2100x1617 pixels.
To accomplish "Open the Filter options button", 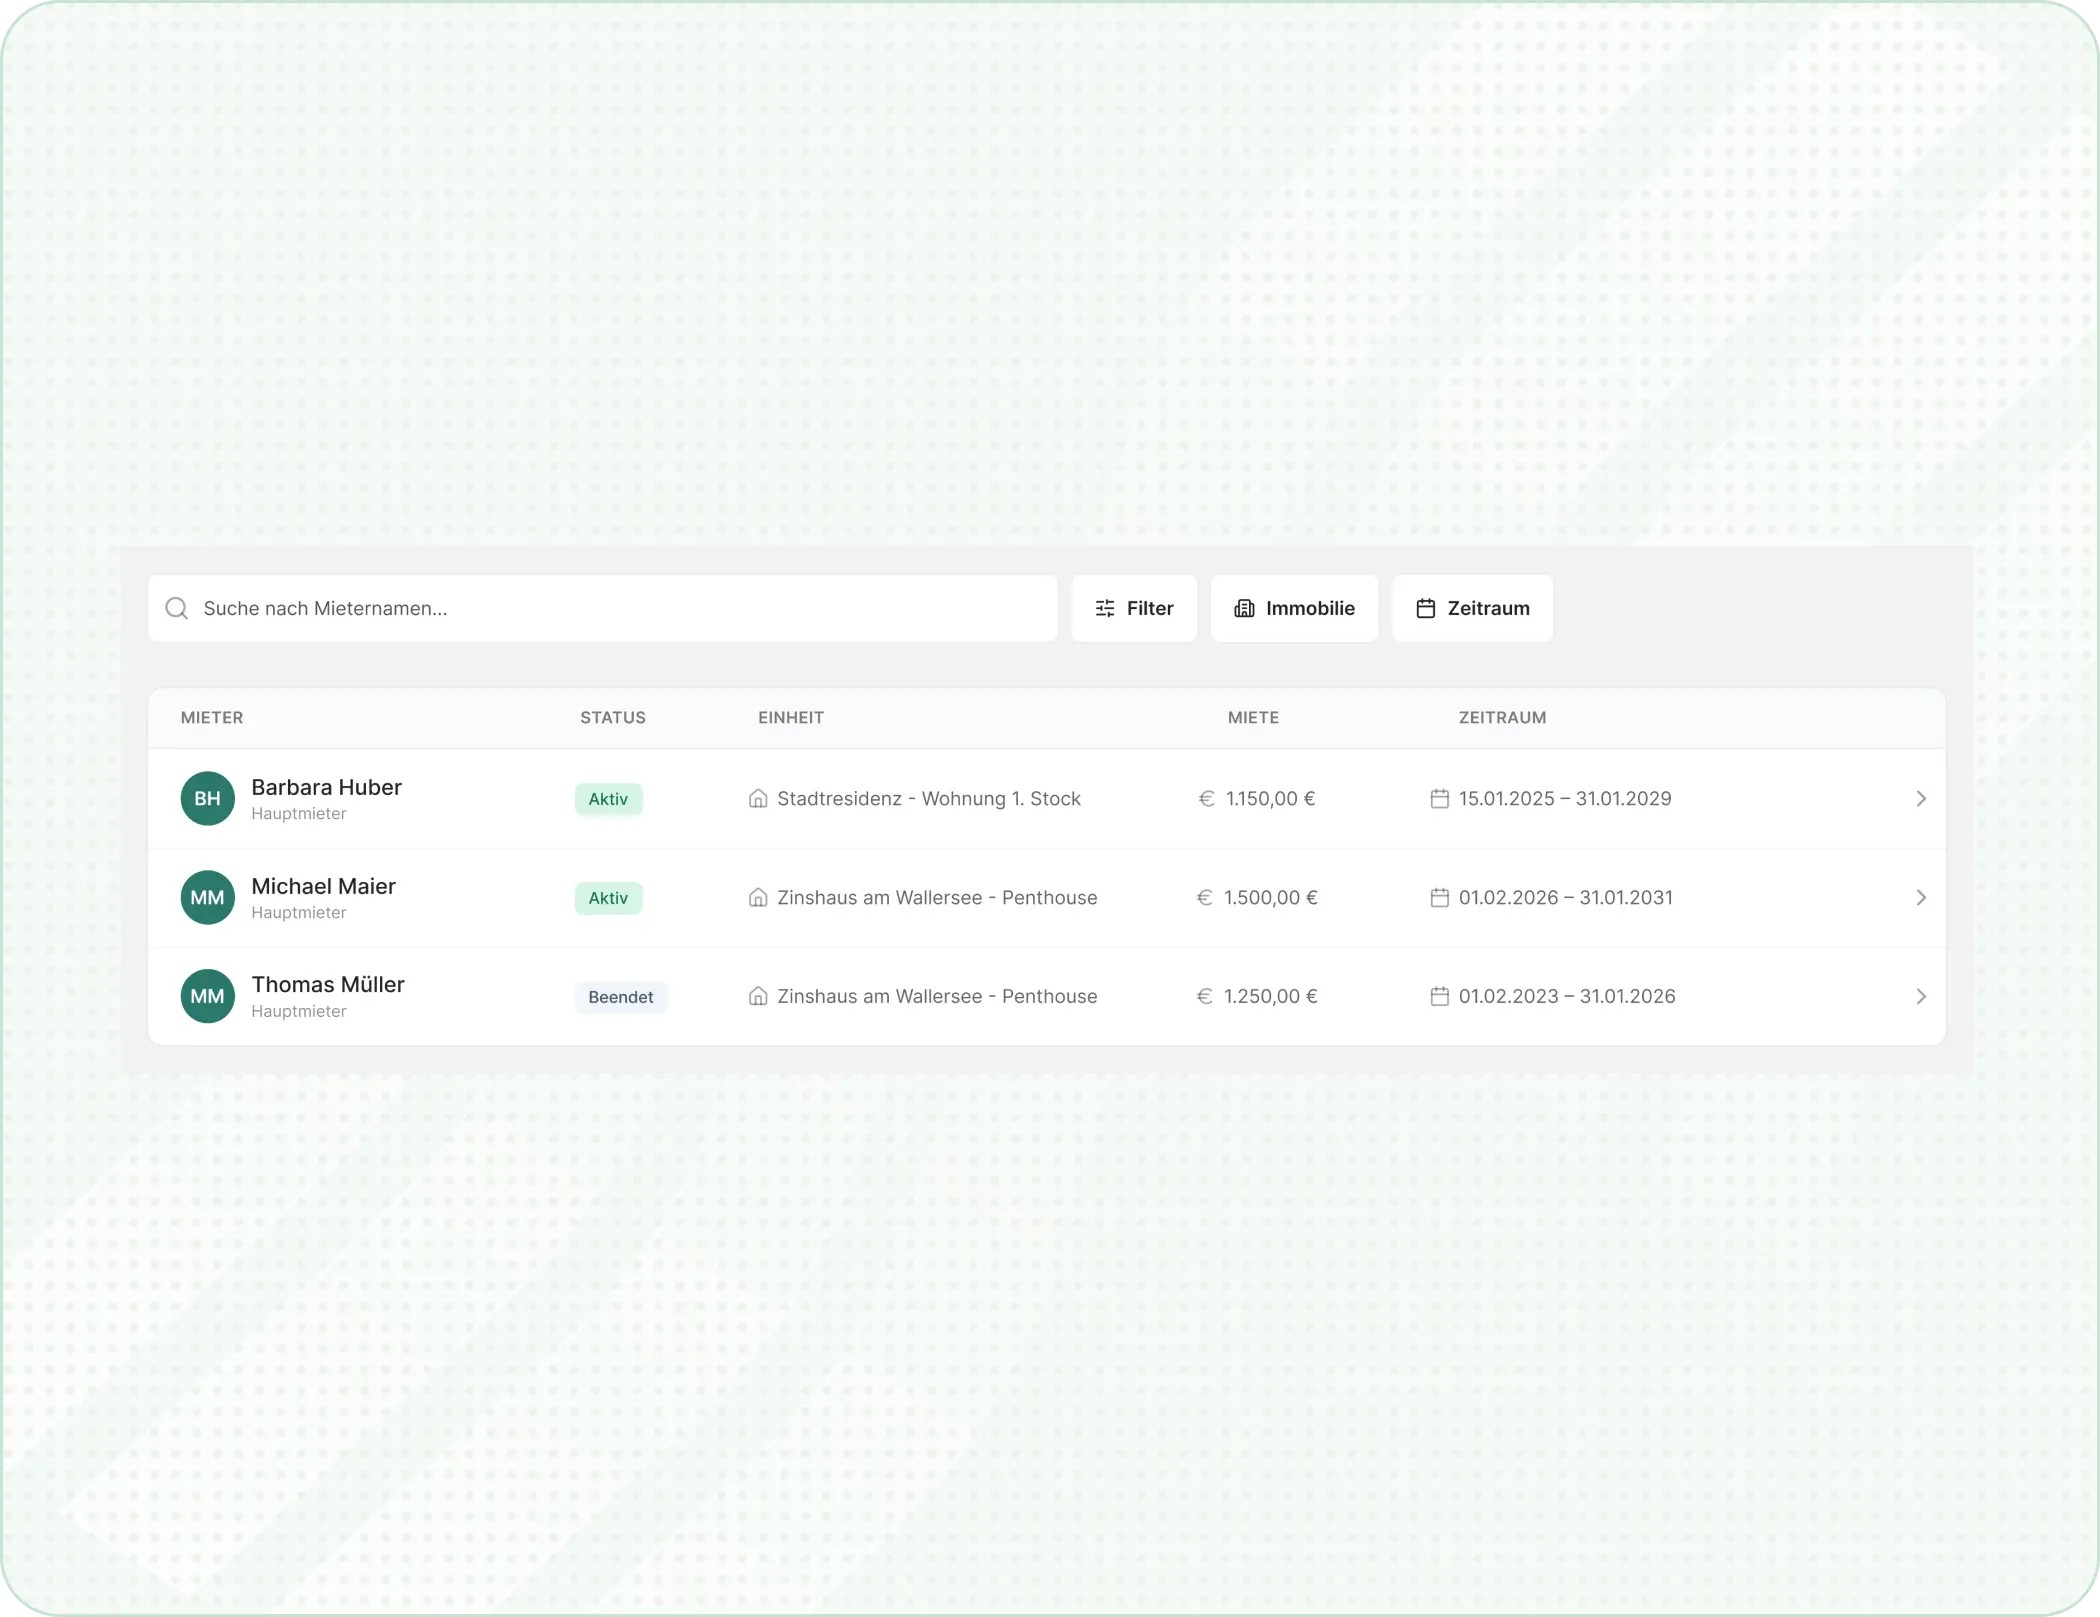I will [x=1134, y=608].
